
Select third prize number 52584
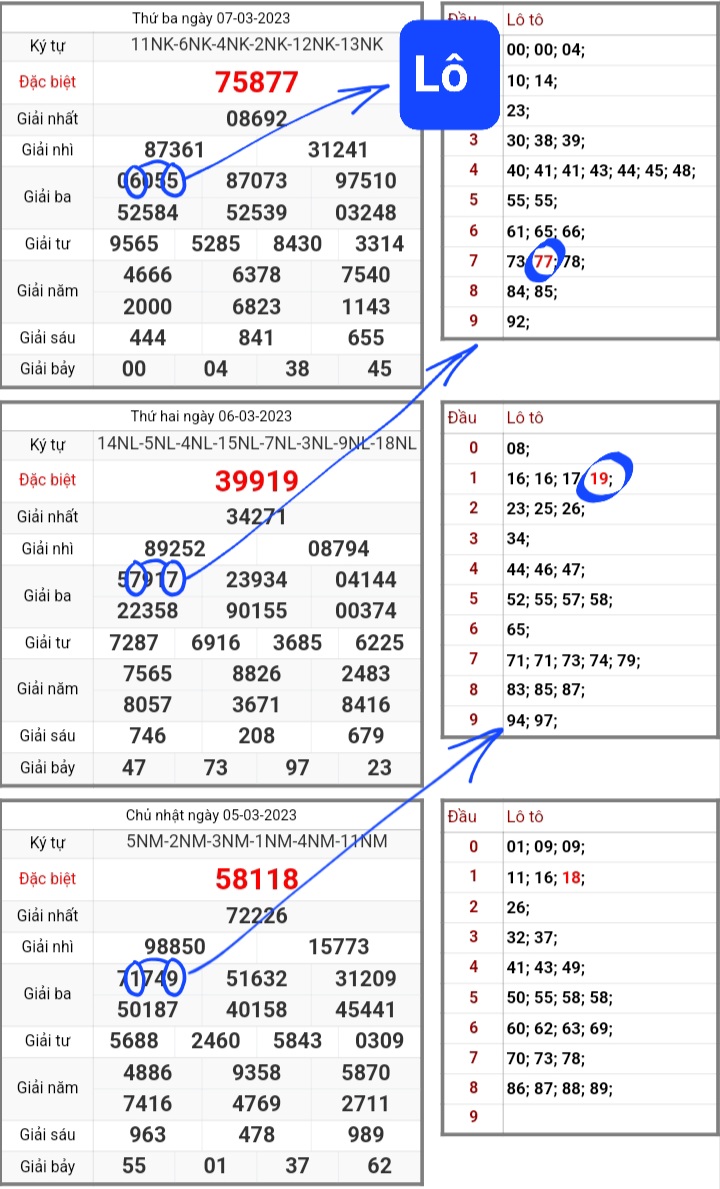tap(148, 212)
